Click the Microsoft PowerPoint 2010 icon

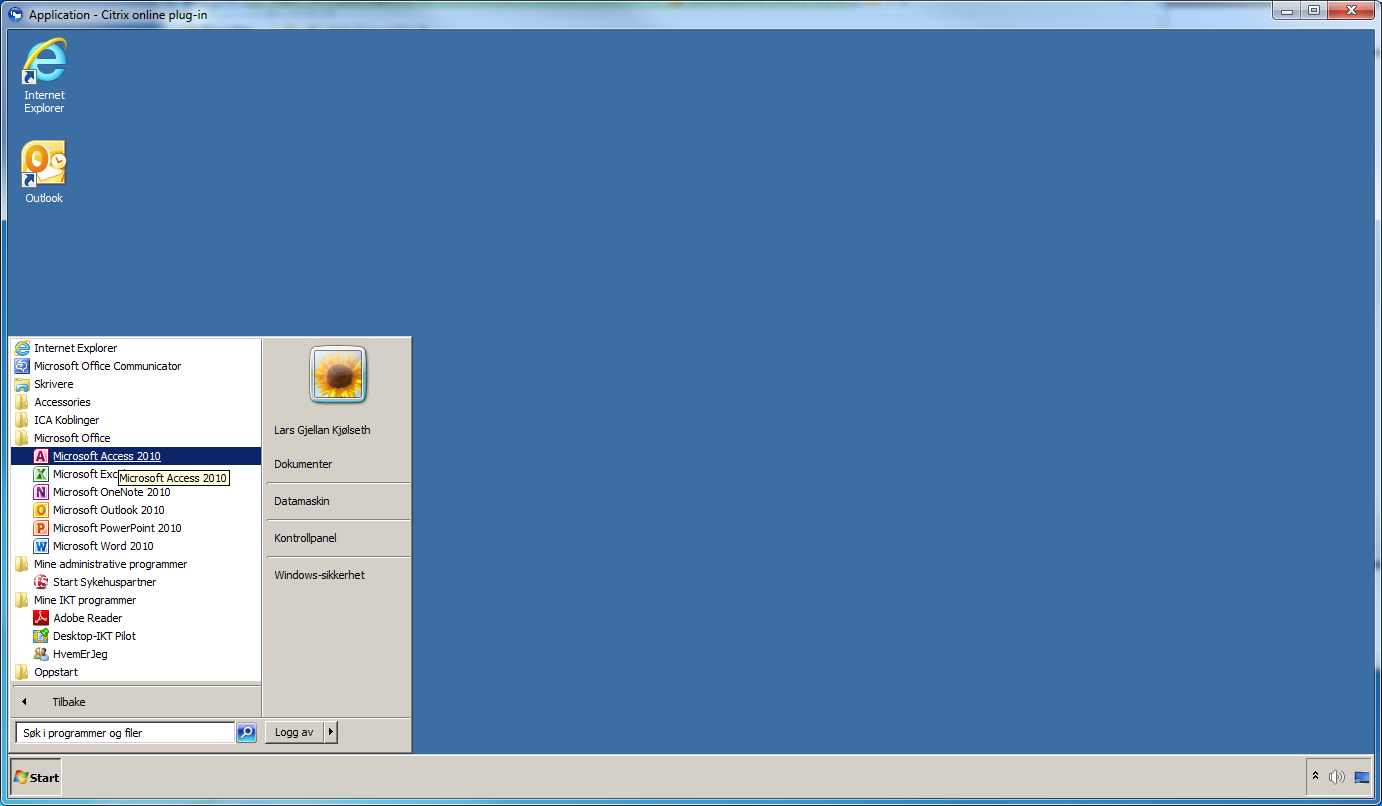41,528
